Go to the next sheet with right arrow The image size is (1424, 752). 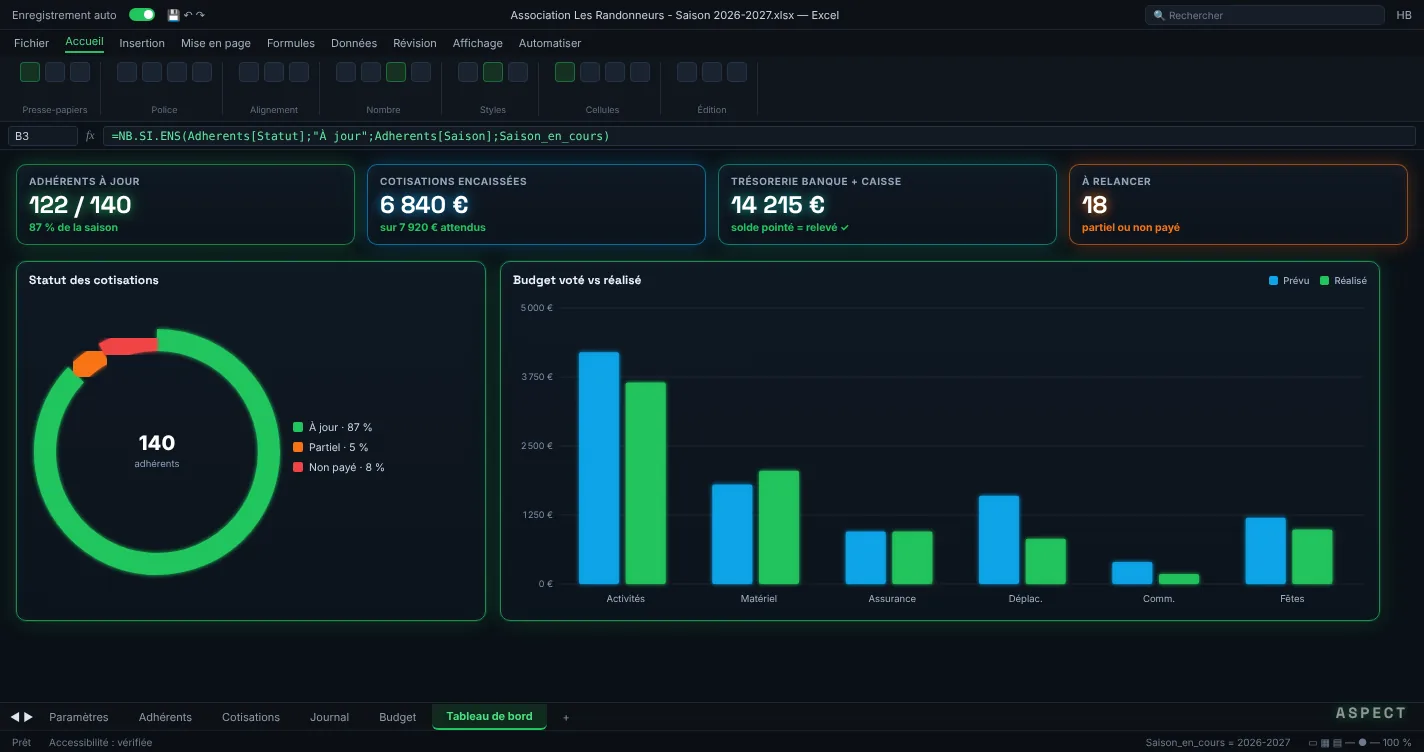coord(28,717)
